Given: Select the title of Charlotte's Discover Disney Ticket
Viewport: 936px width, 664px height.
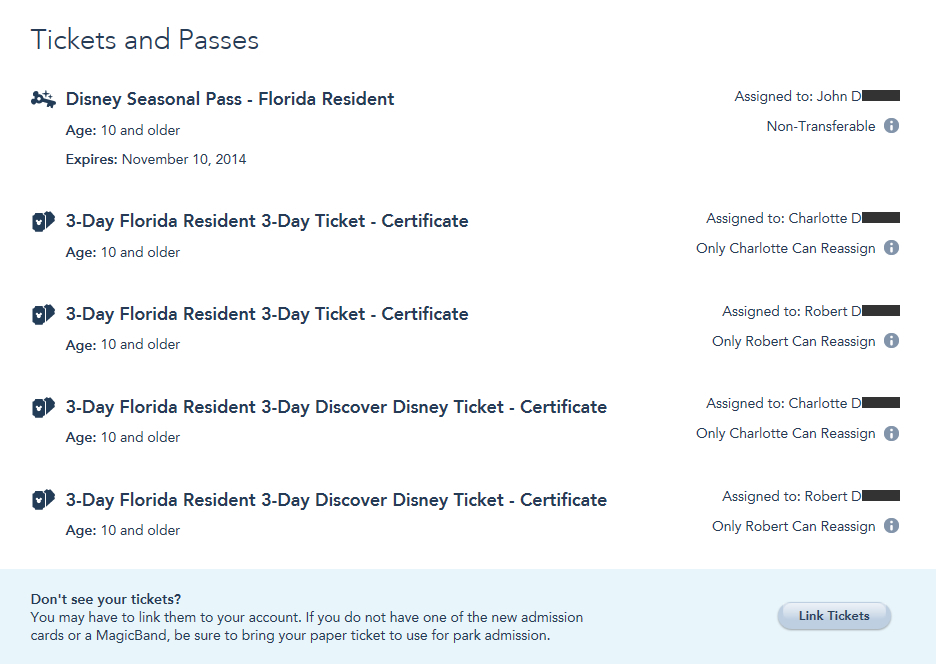Looking at the screenshot, I should 336,407.
